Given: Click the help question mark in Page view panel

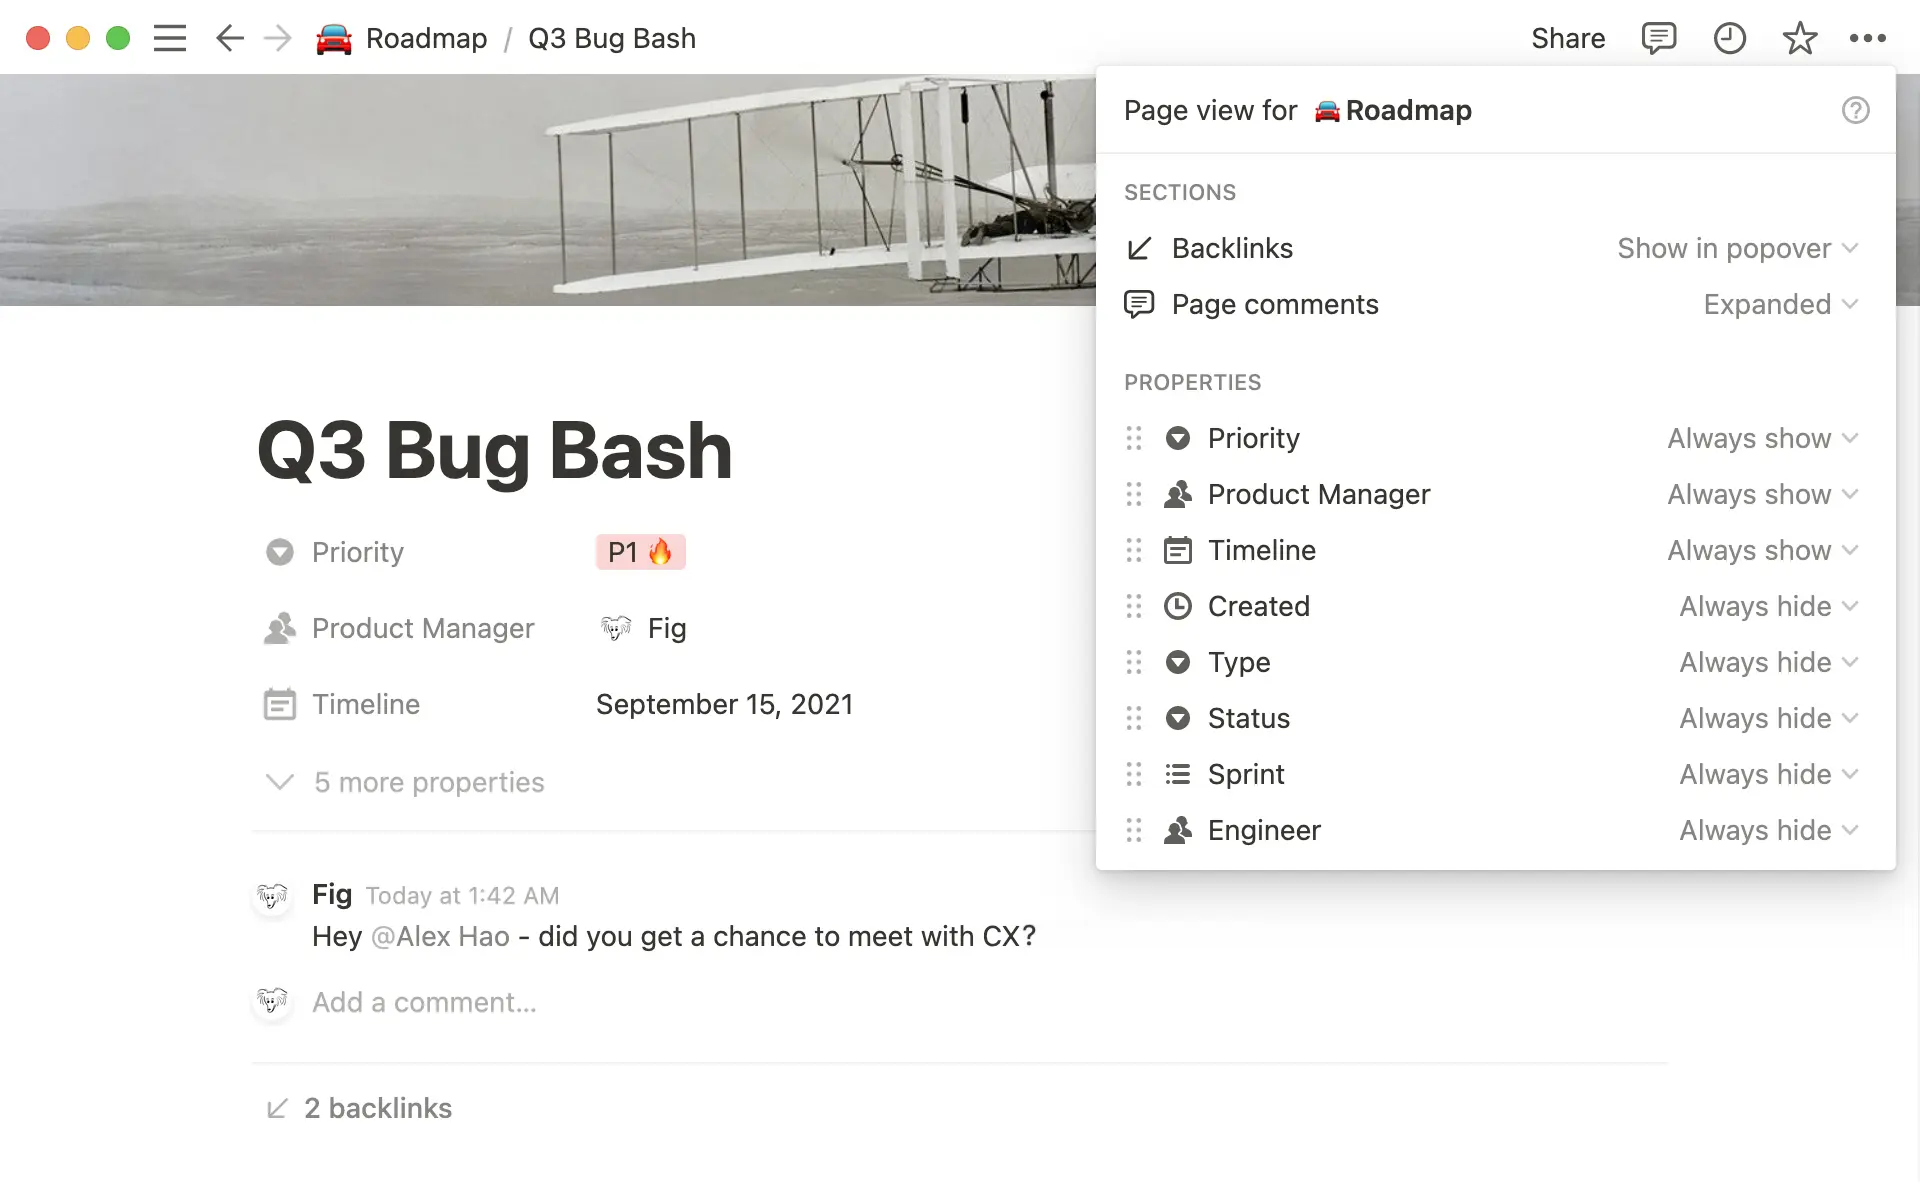Looking at the screenshot, I should tap(1856, 110).
